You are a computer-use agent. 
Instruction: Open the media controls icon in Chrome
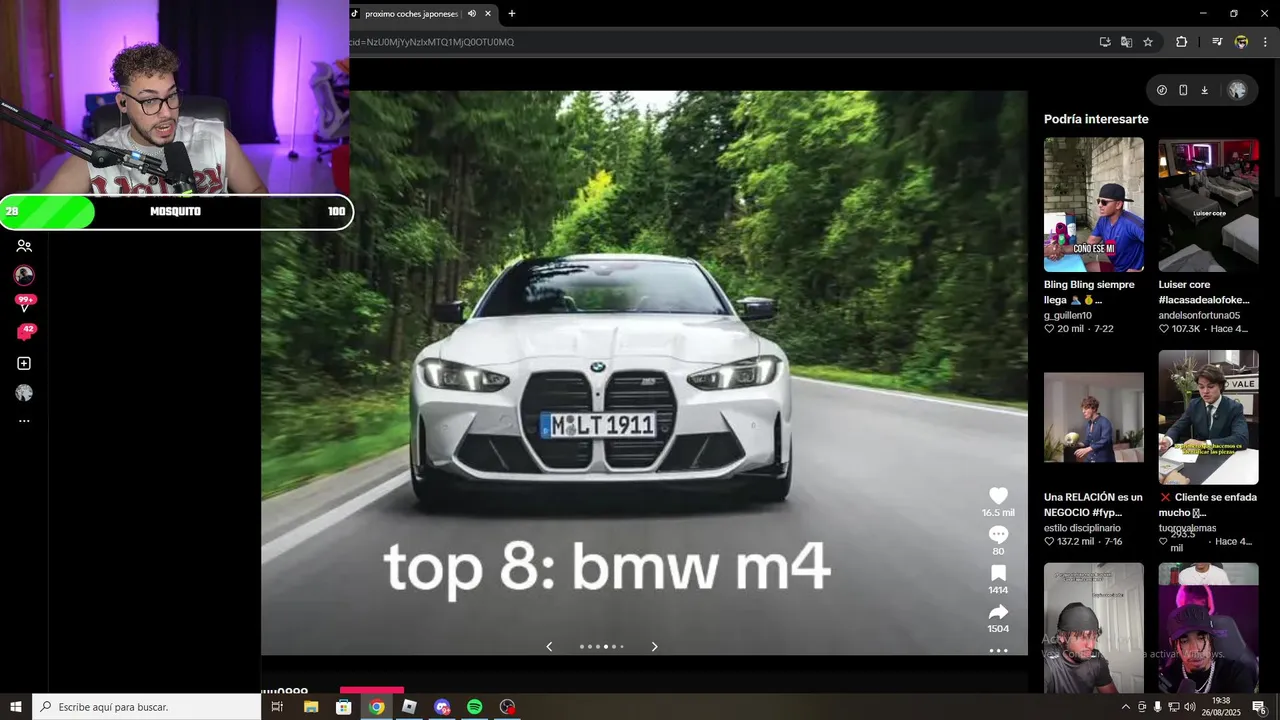[1217, 42]
